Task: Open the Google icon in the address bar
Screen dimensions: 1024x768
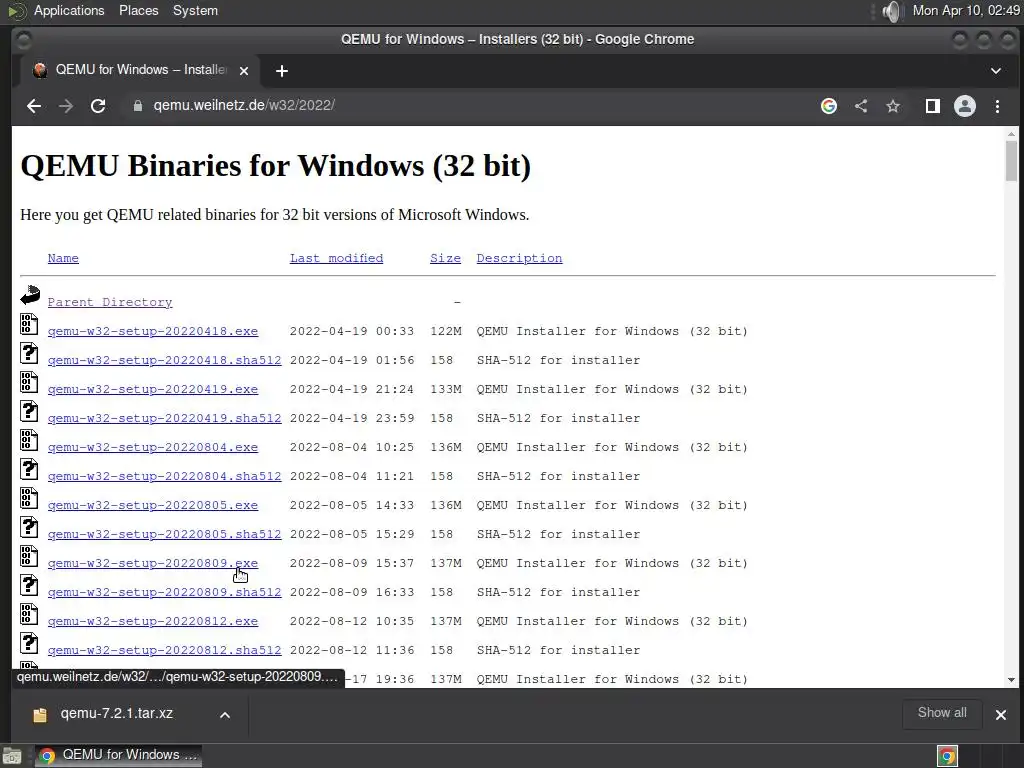Action: [x=829, y=106]
